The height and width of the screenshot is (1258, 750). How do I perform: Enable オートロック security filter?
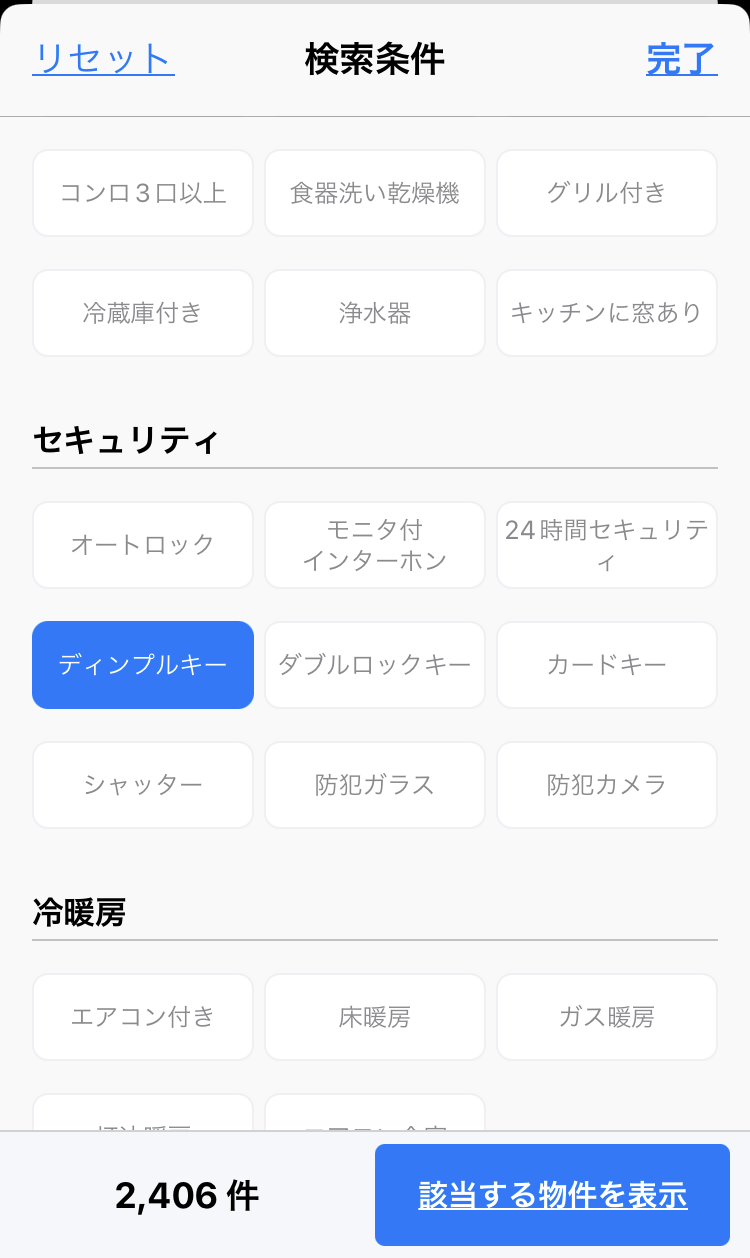pyautogui.click(x=143, y=545)
